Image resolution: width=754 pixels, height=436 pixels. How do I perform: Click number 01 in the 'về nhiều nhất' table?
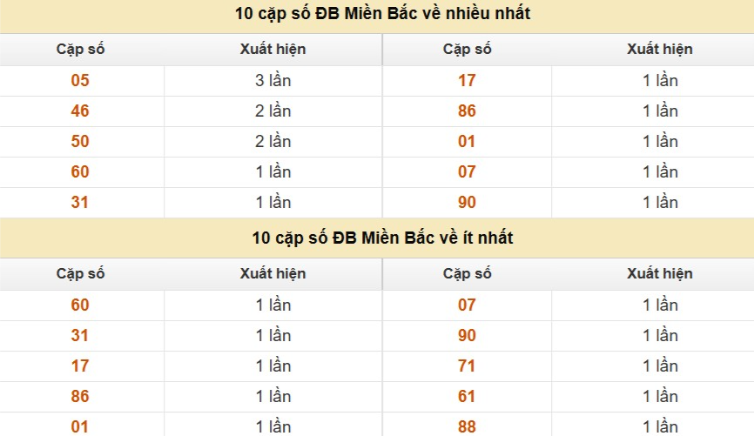click(467, 142)
